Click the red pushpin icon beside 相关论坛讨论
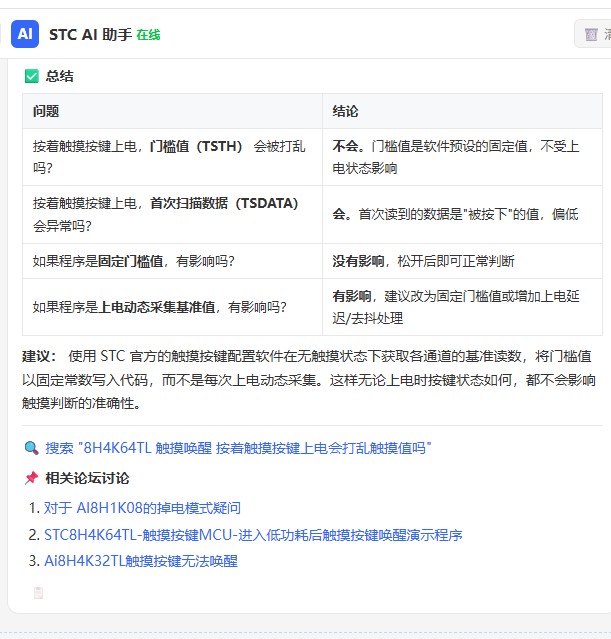The image size is (611, 639). (31, 478)
